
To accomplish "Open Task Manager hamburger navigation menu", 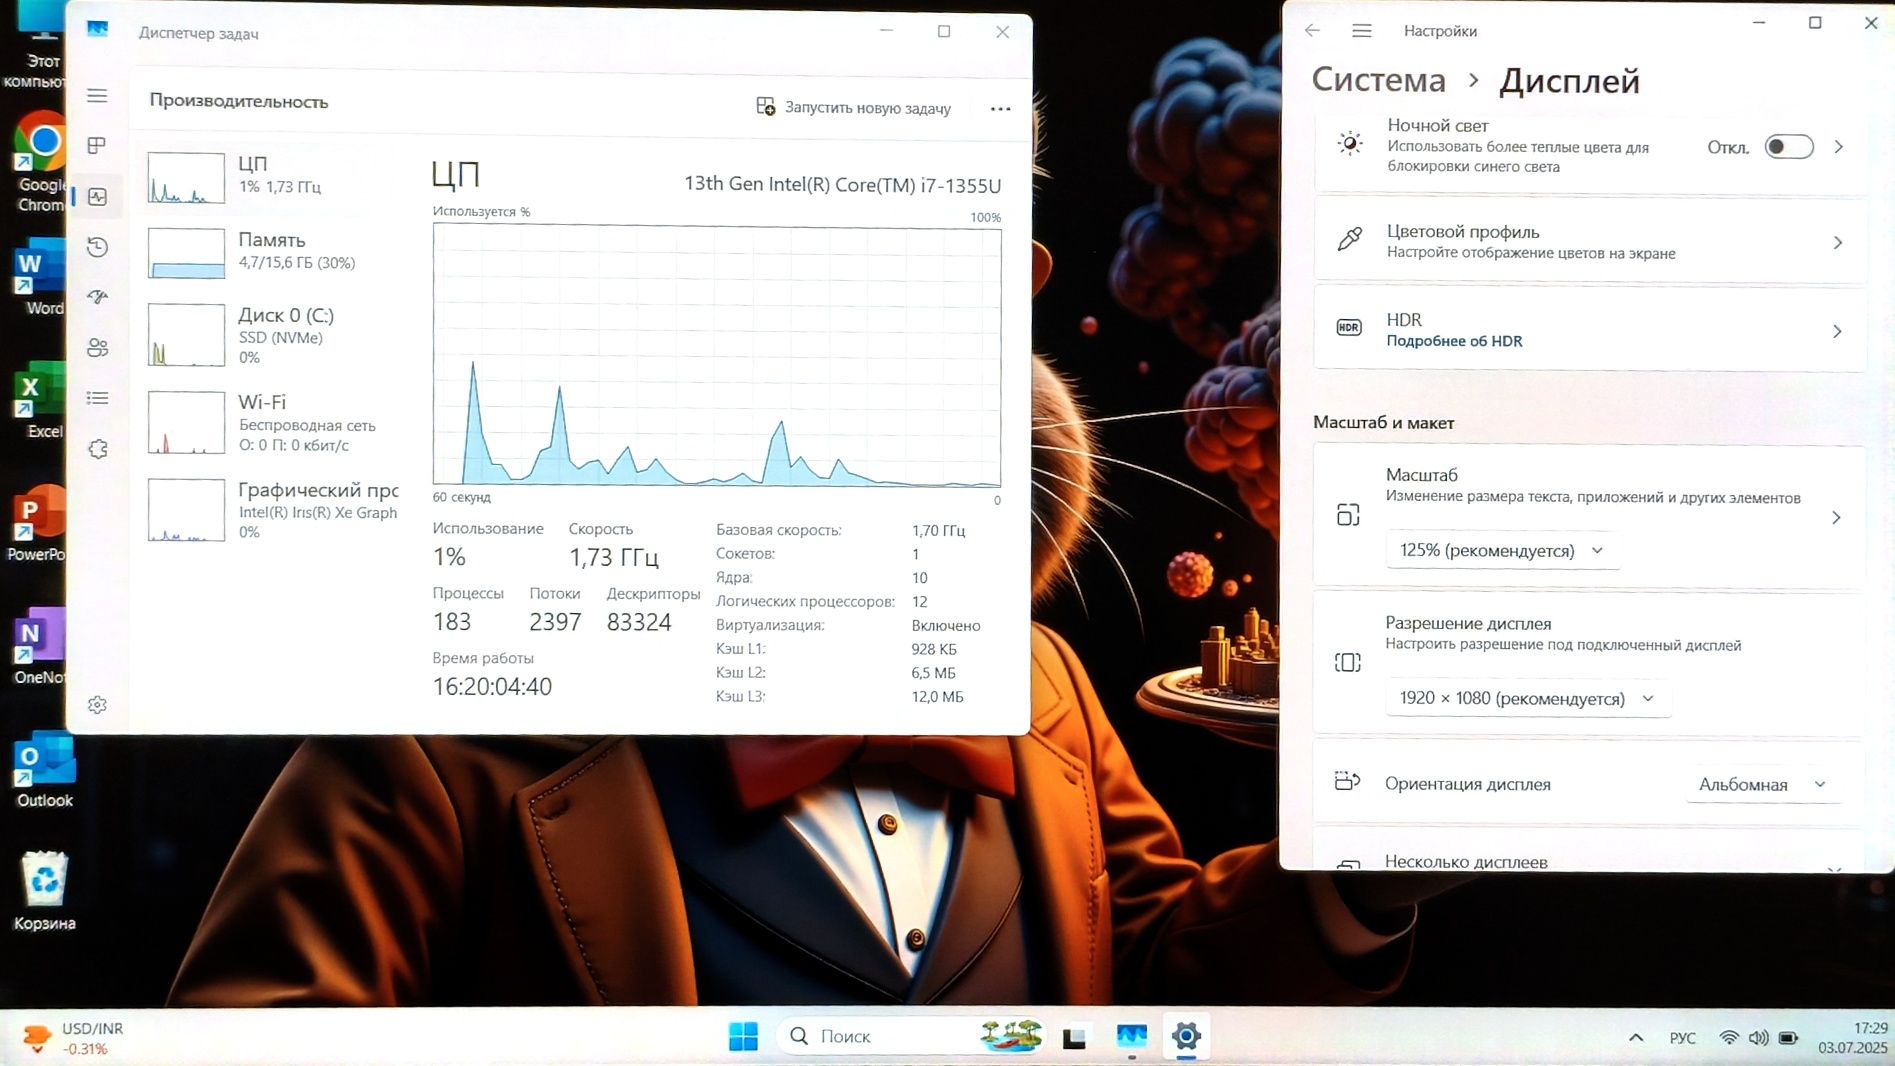I will coord(97,96).
